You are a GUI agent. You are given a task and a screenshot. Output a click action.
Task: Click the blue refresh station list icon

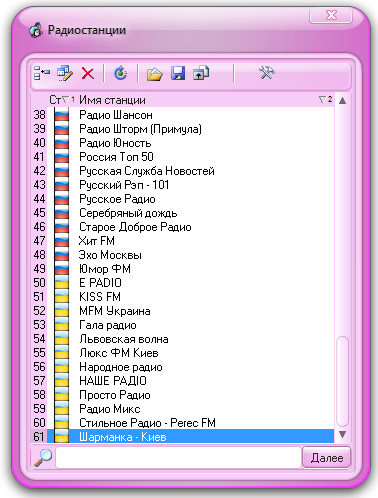[120, 73]
